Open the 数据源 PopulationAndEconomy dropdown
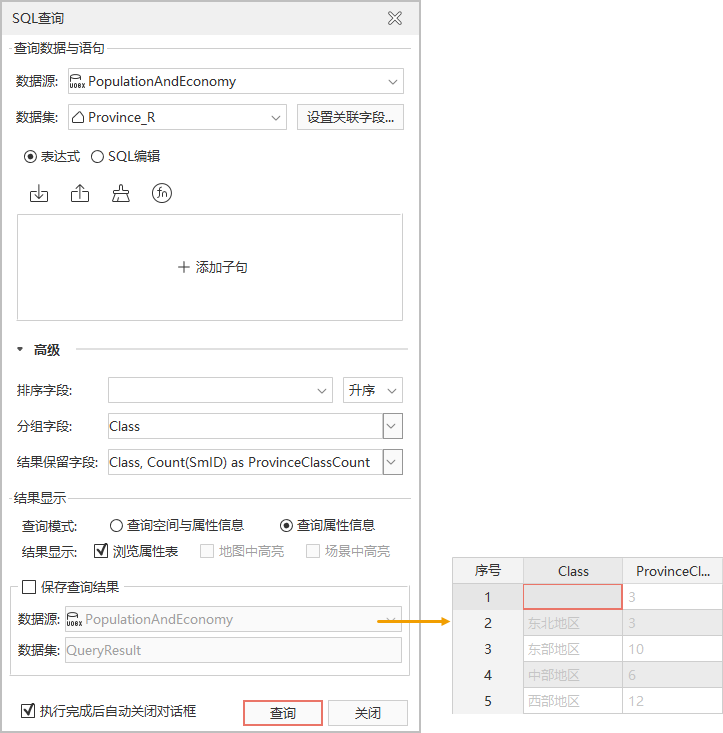The image size is (723, 733). [392, 82]
